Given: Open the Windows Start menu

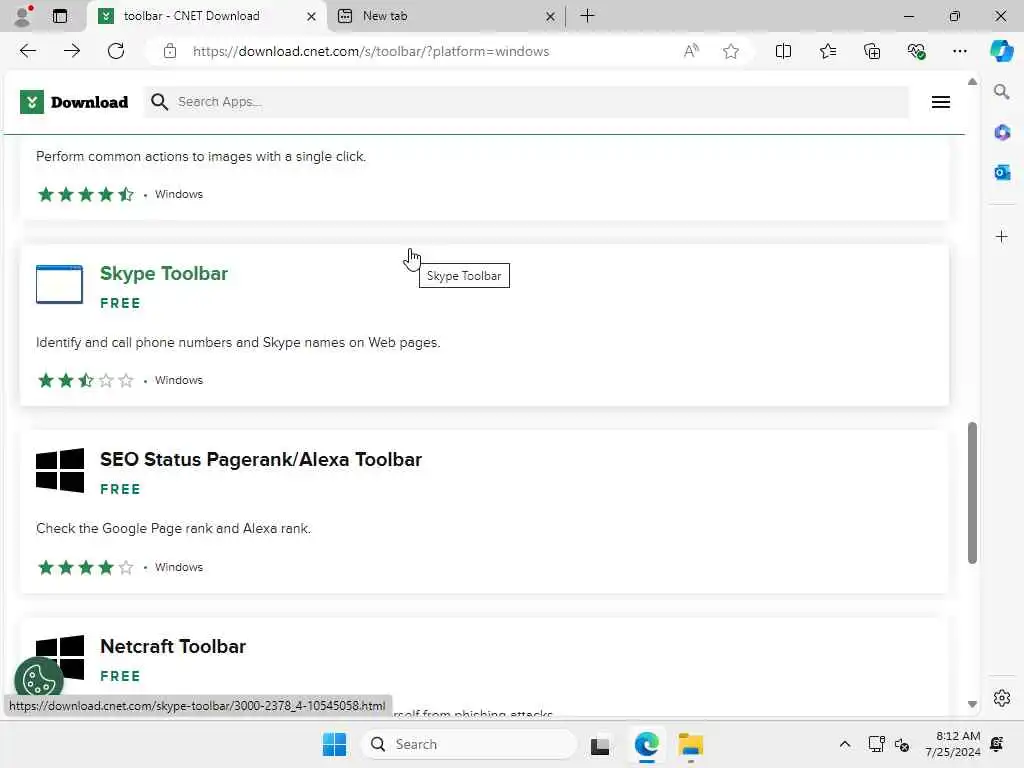Looking at the screenshot, I should [334, 744].
